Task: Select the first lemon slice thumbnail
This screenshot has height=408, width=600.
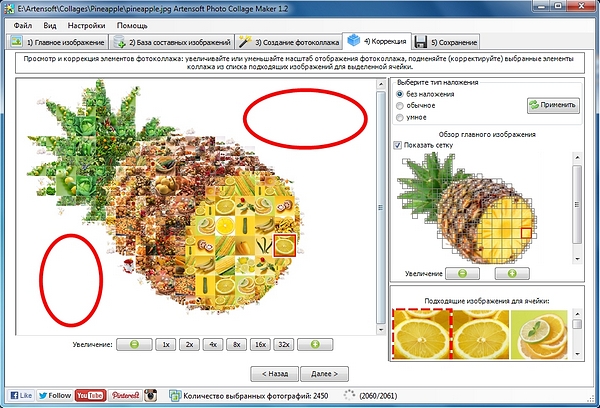Action: [x=422, y=335]
